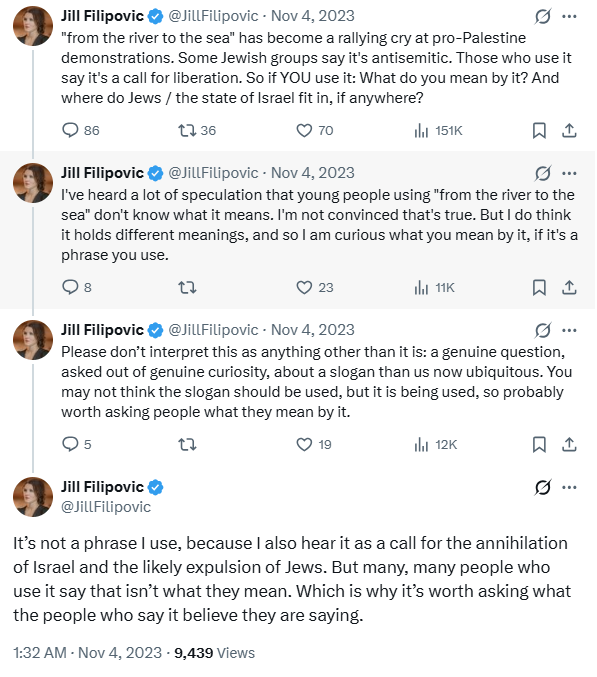This screenshot has width=597, height=677.
Task: Like the tweet with 19 likes
Action: click(x=314, y=444)
